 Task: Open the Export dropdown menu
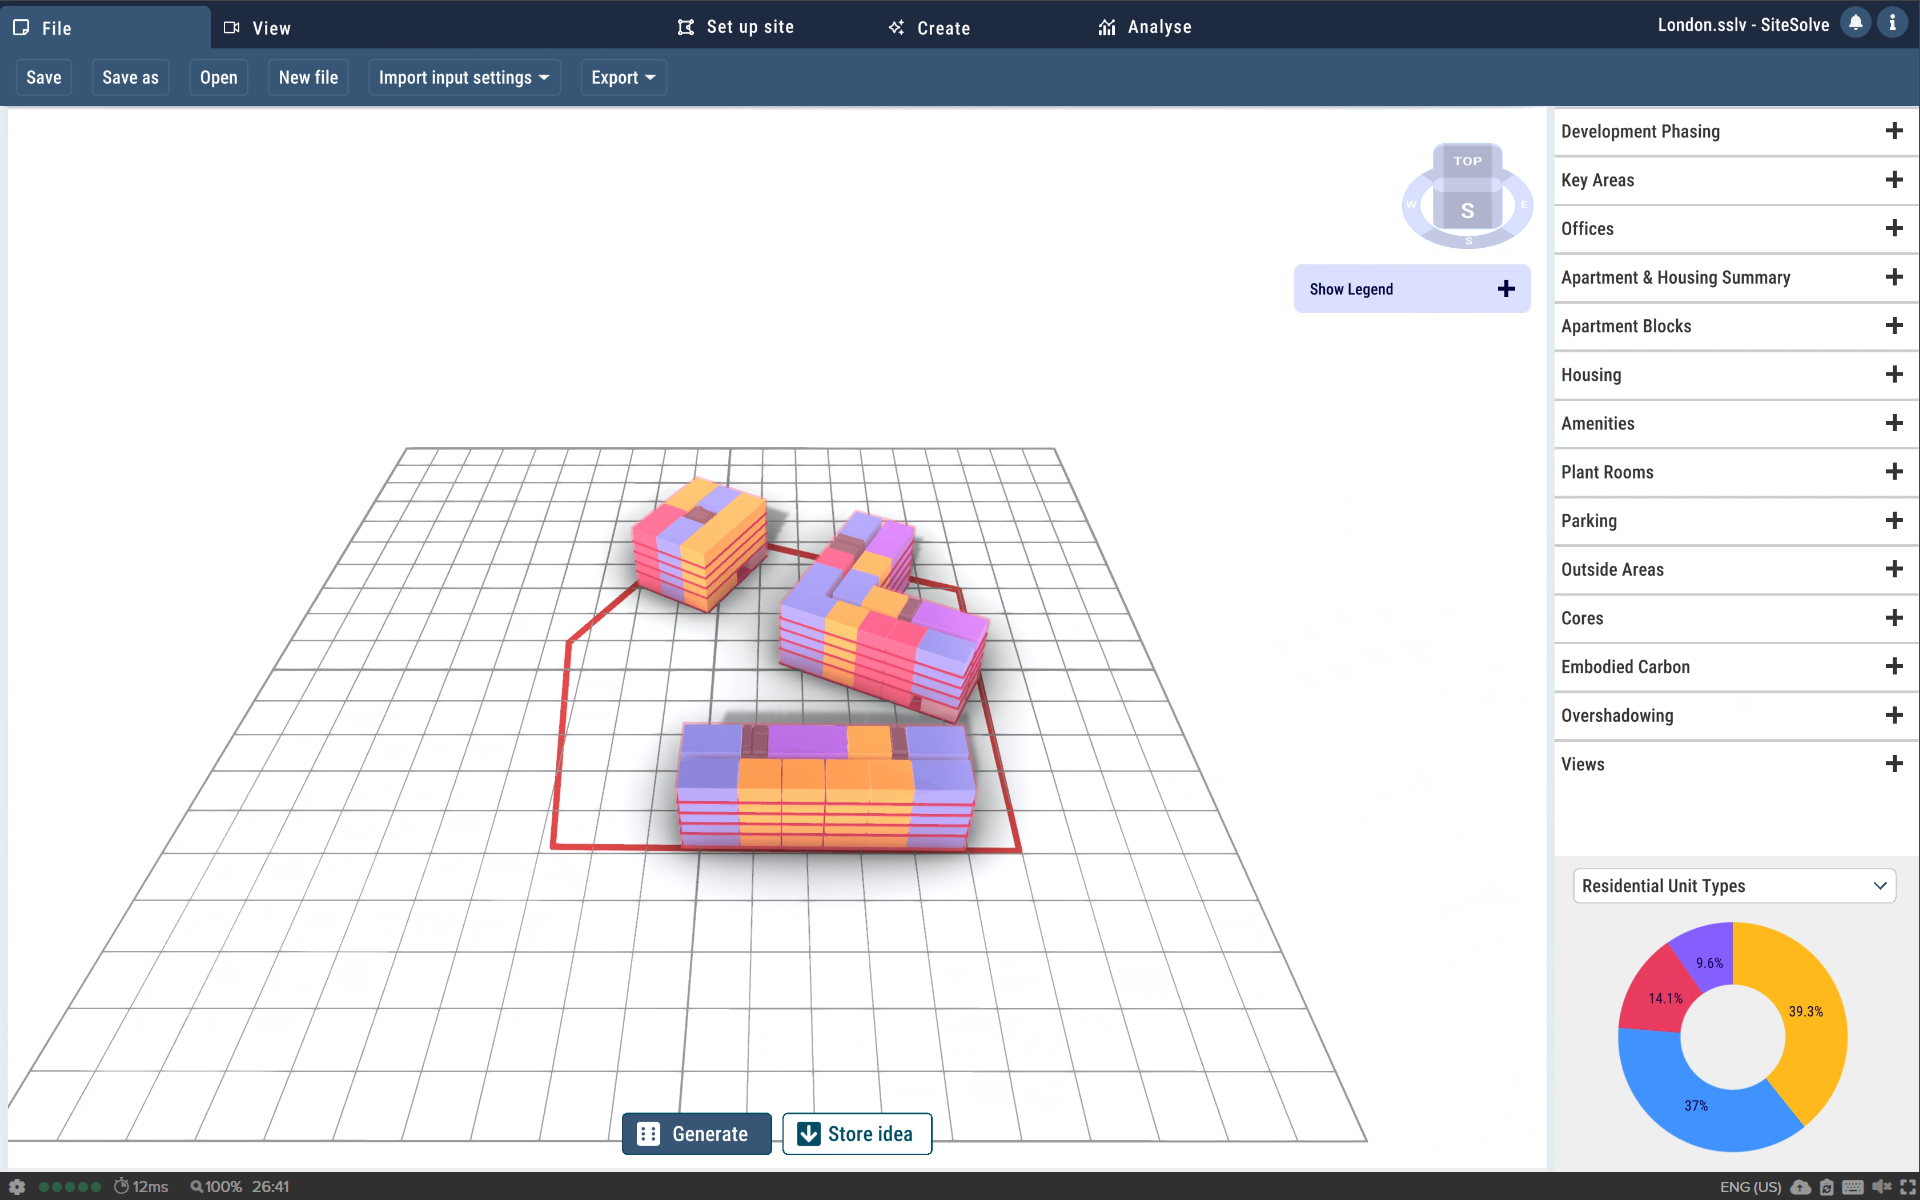(x=623, y=78)
